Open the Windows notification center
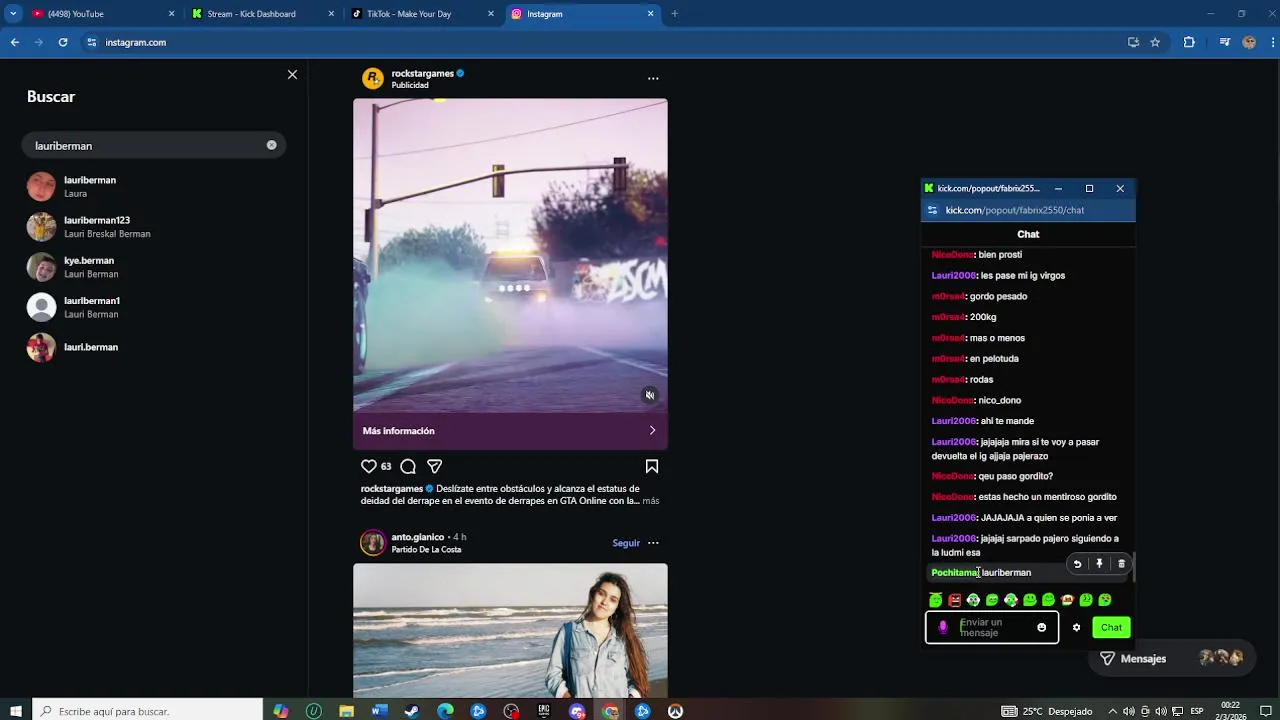The image size is (1280, 720). (x=1265, y=711)
